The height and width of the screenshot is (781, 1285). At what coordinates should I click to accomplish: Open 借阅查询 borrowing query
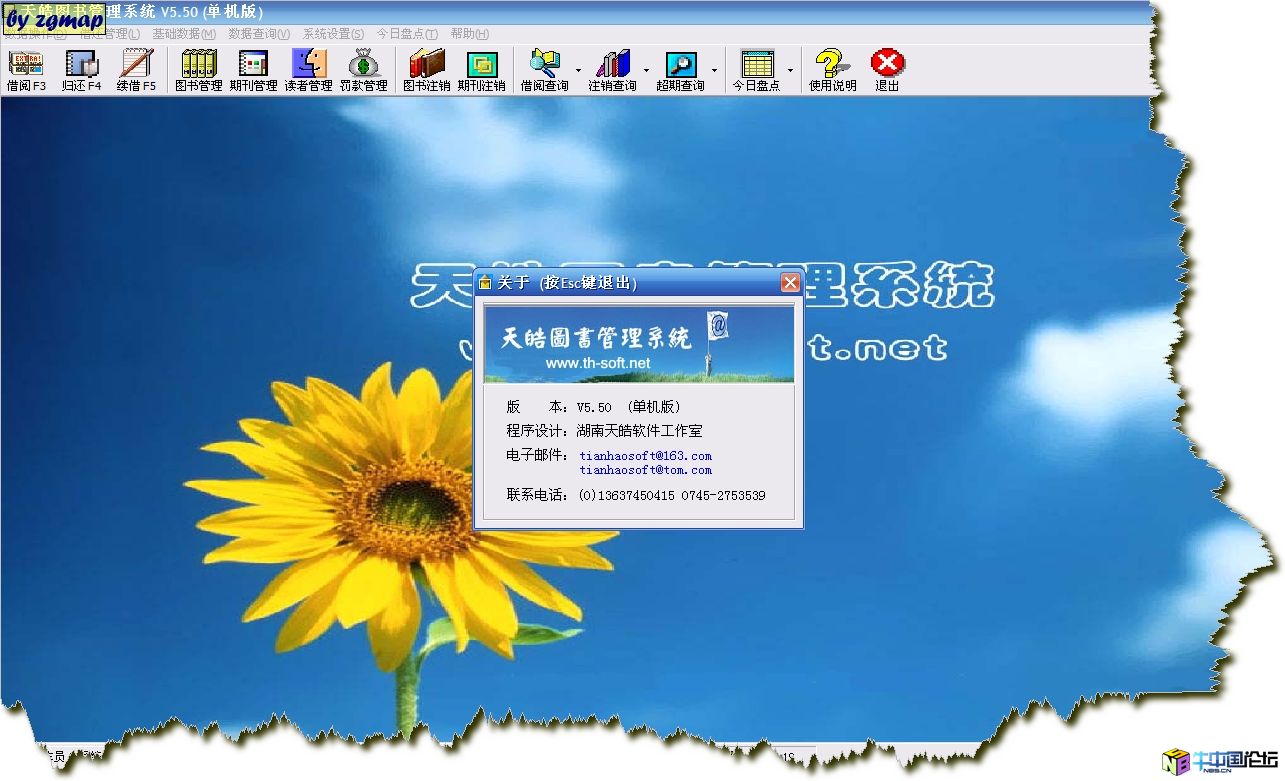coord(544,71)
